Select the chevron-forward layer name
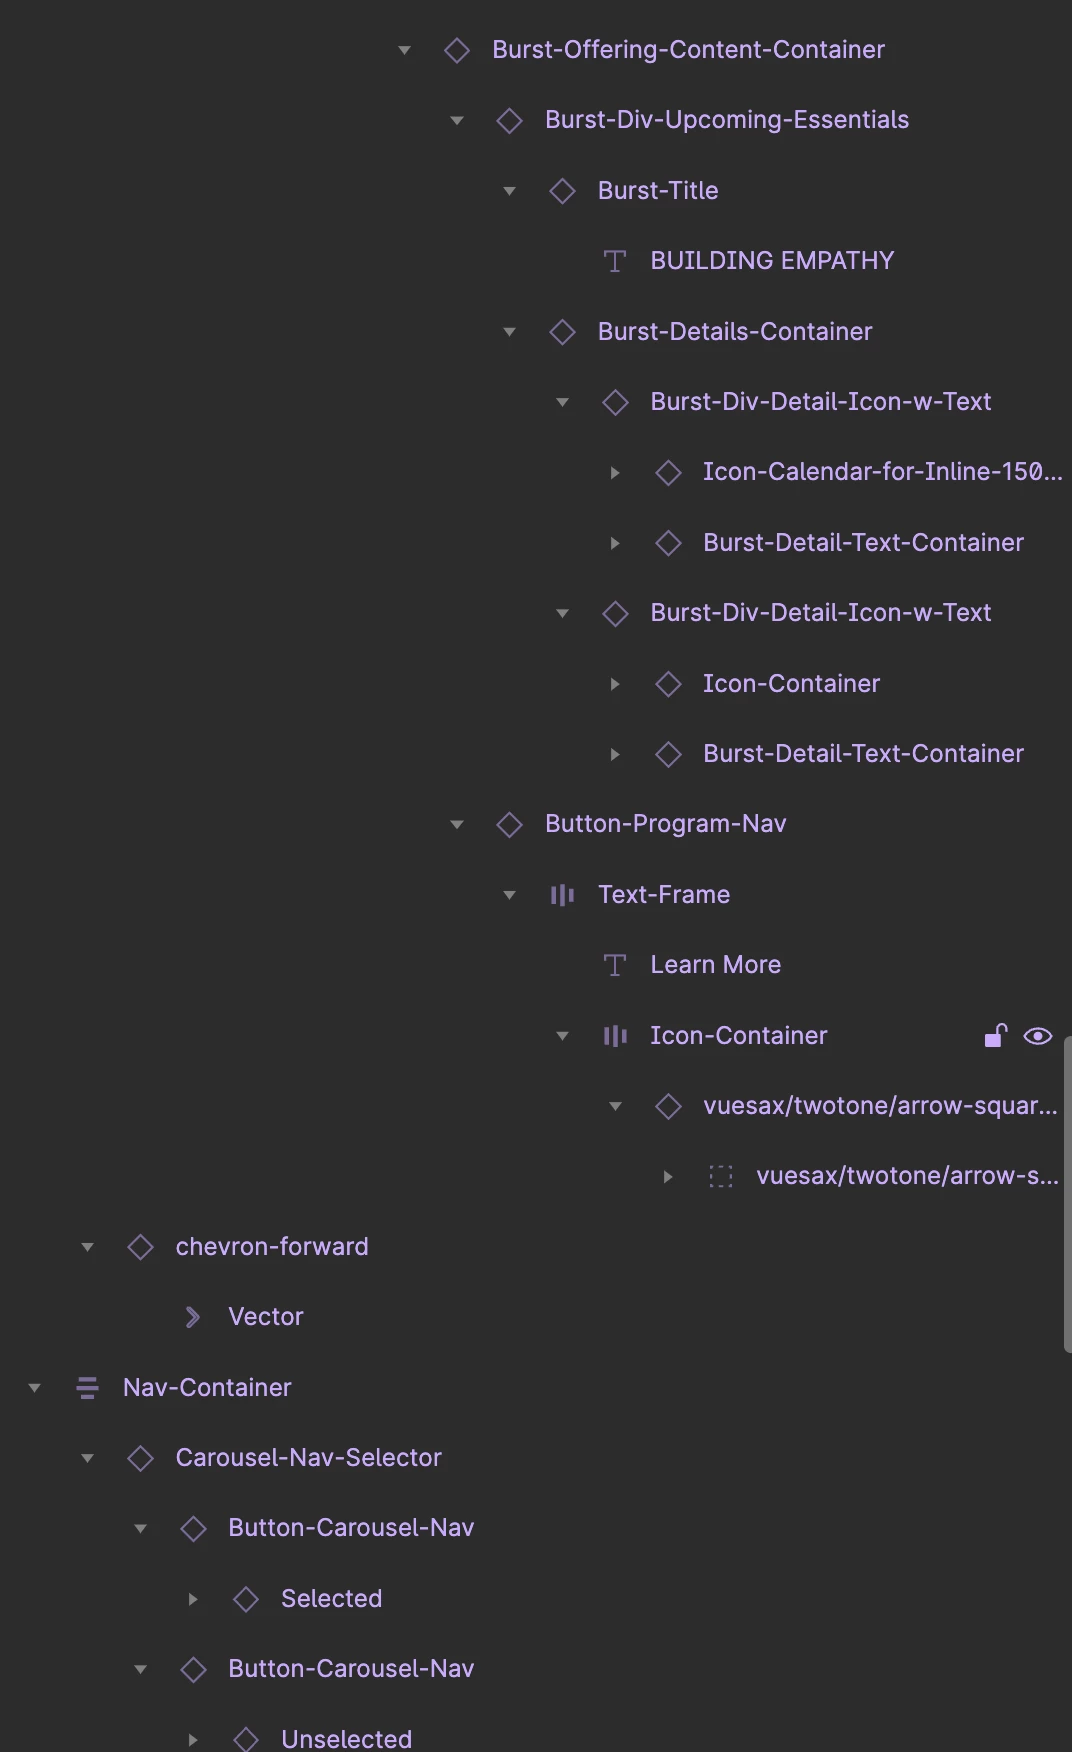Image resolution: width=1072 pixels, height=1752 pixels. [272, 1247]
